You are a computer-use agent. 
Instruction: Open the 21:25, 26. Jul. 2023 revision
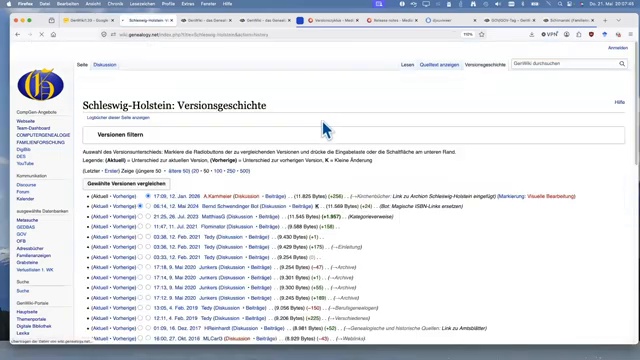click(176, 216)
